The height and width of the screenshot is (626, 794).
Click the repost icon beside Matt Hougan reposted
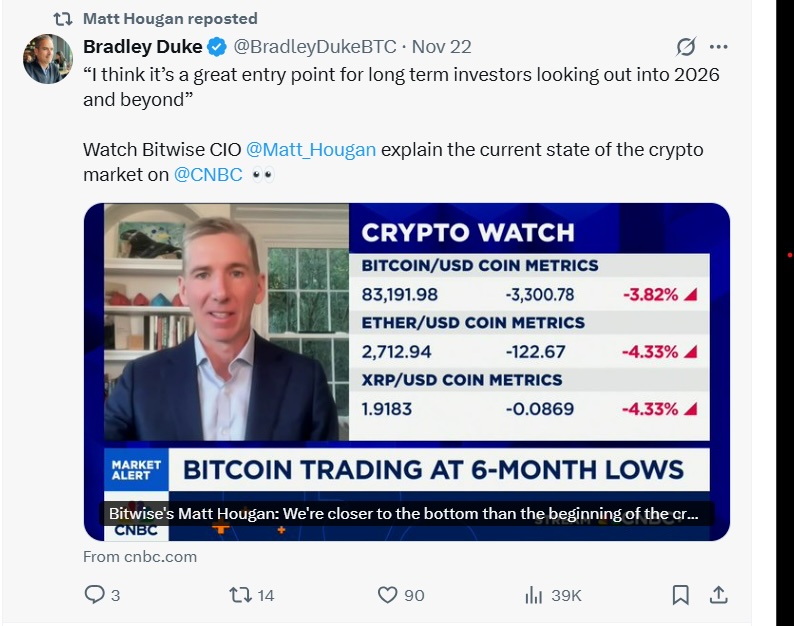(62, 18)
